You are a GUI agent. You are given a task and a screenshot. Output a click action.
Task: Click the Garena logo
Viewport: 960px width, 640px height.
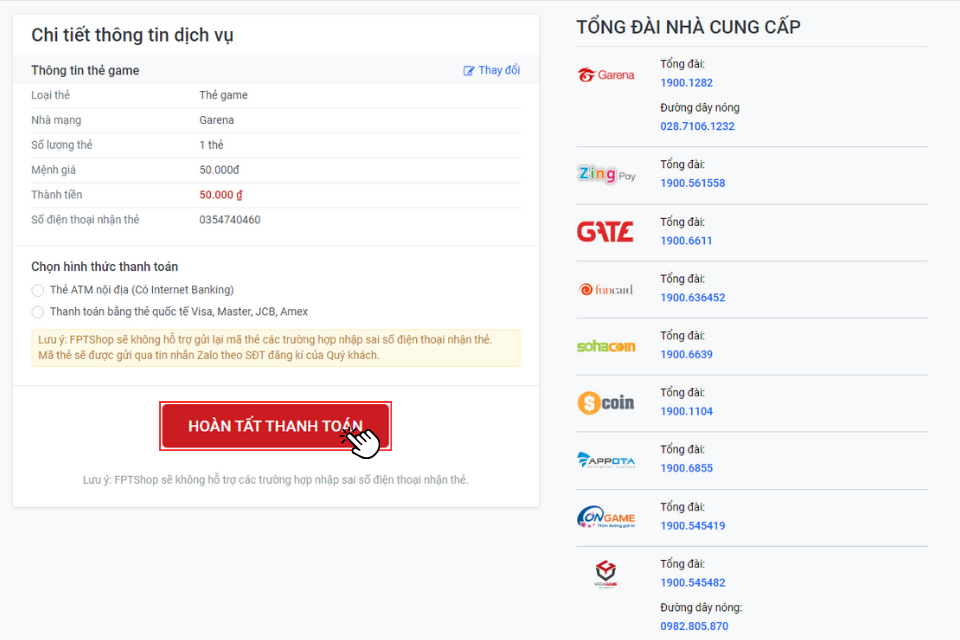pos(606,75)
